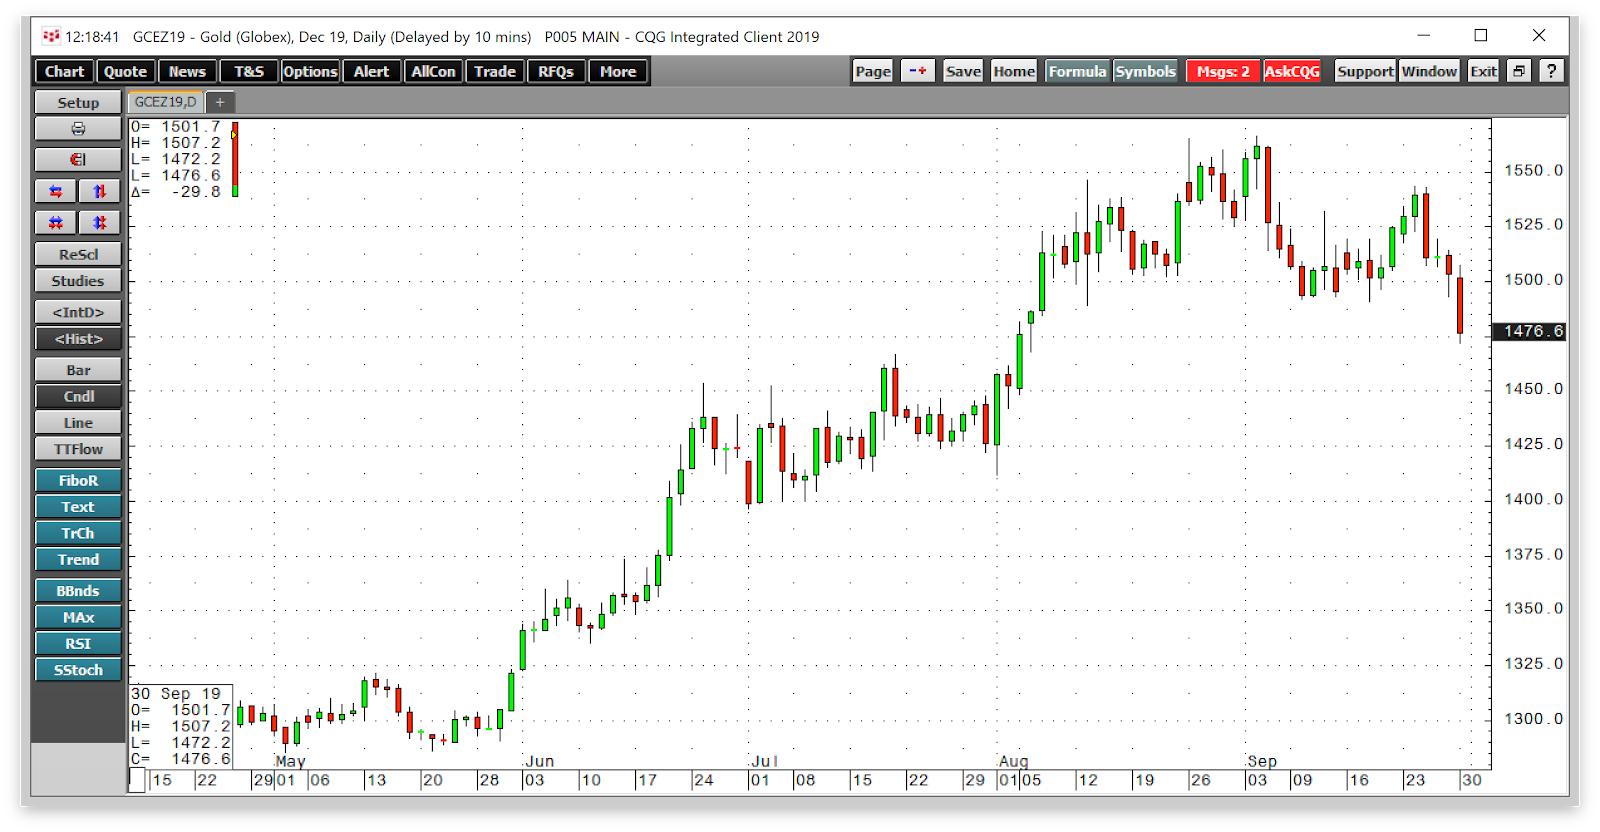Select the TrCh trend channel tool
Image resolution: width=1600 pixels, height=832 pixels.
78,534
